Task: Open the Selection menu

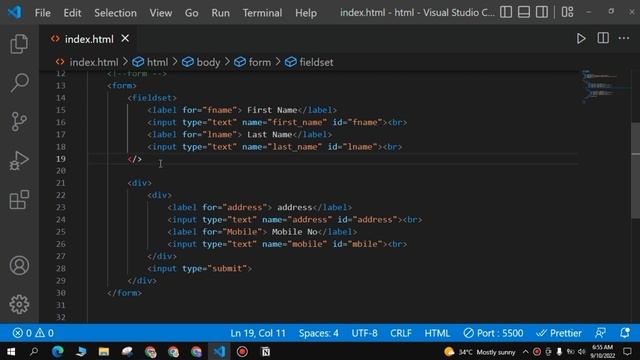Action: [x=116, y=13]
